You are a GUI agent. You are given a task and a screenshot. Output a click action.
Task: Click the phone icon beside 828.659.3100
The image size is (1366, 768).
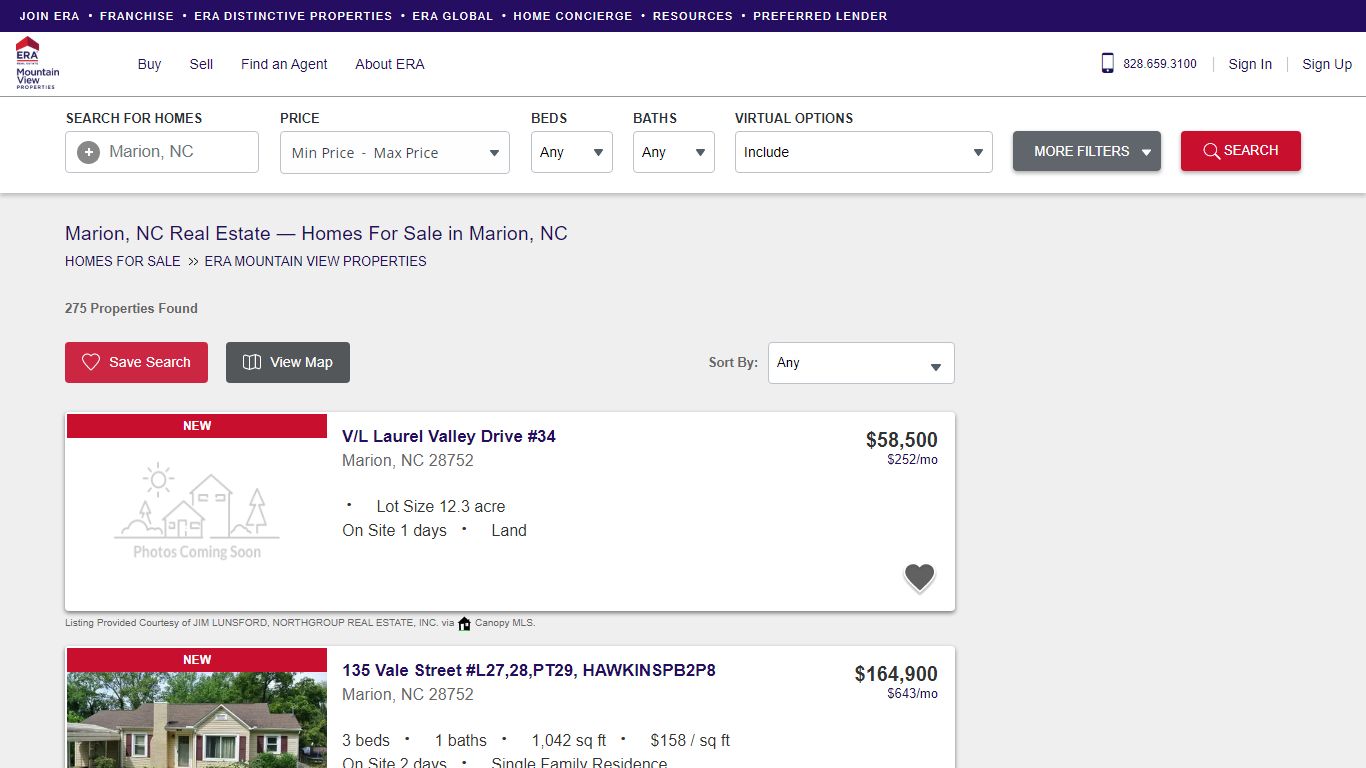pos(1107,63)
